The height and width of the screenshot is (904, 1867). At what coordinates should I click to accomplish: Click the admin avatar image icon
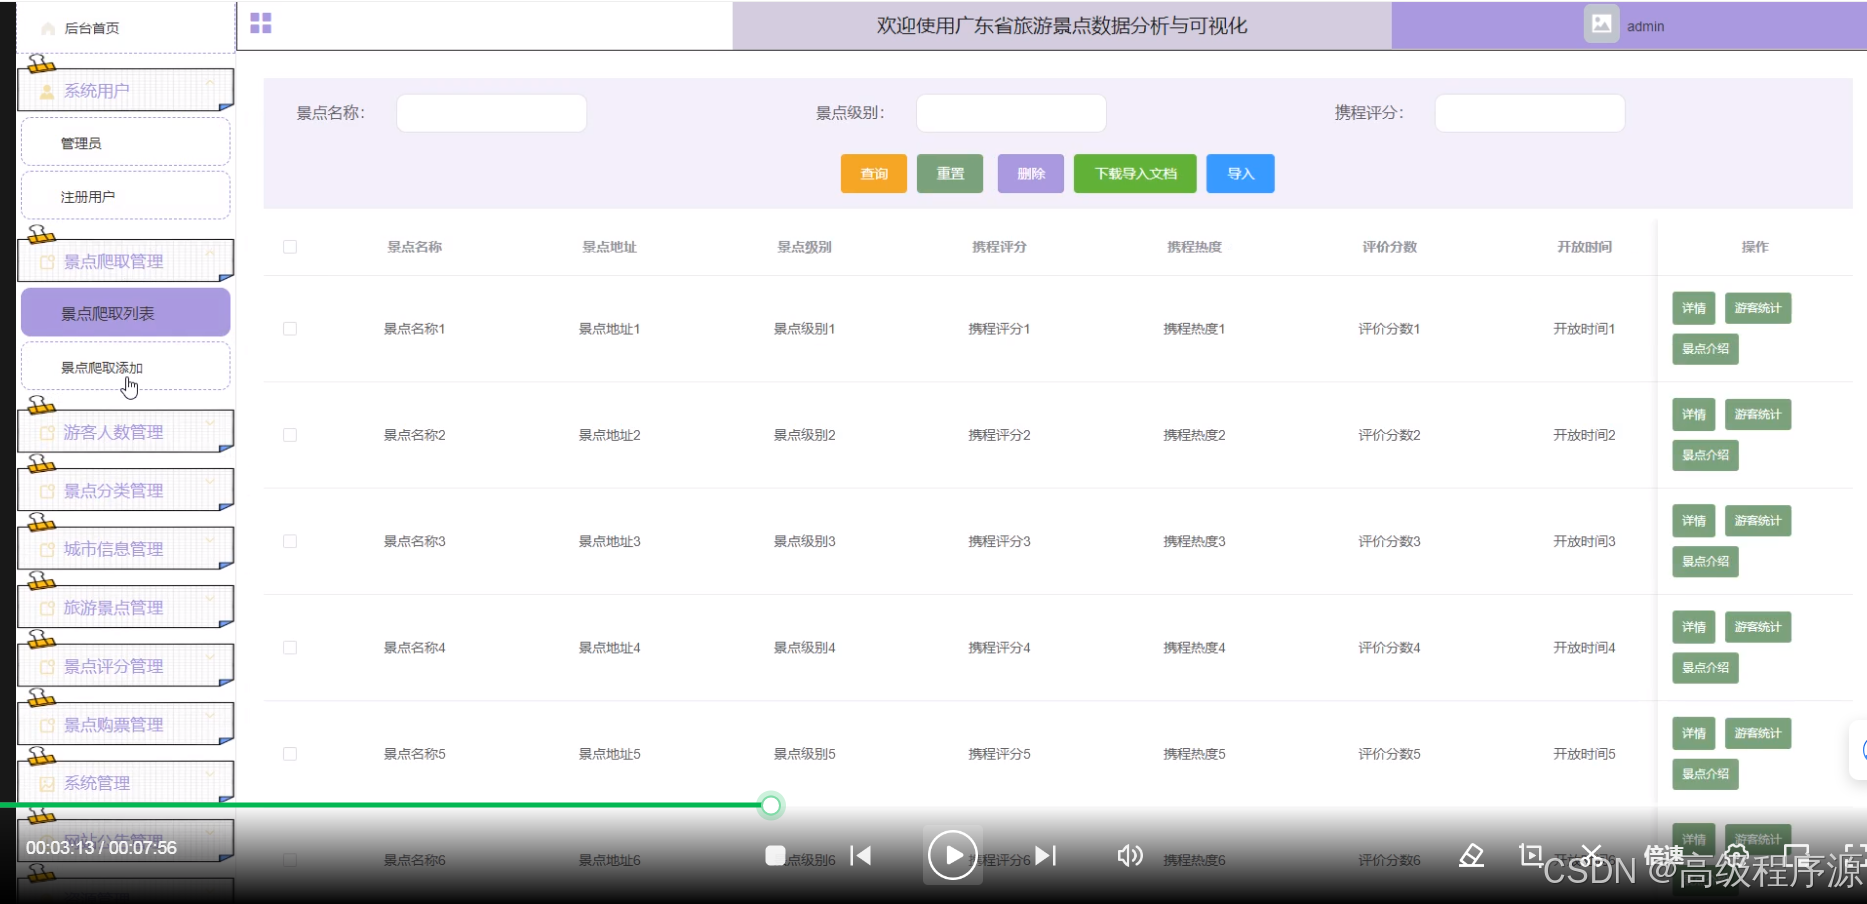tap(1601, 24)
